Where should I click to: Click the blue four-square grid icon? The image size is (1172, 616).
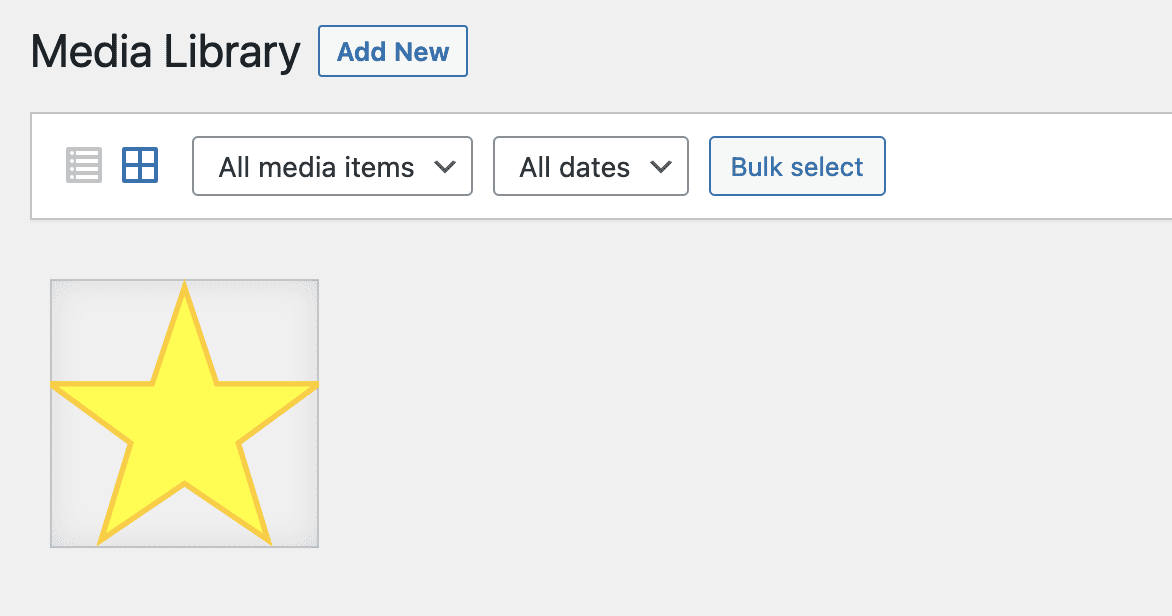[x=140, y=165]
